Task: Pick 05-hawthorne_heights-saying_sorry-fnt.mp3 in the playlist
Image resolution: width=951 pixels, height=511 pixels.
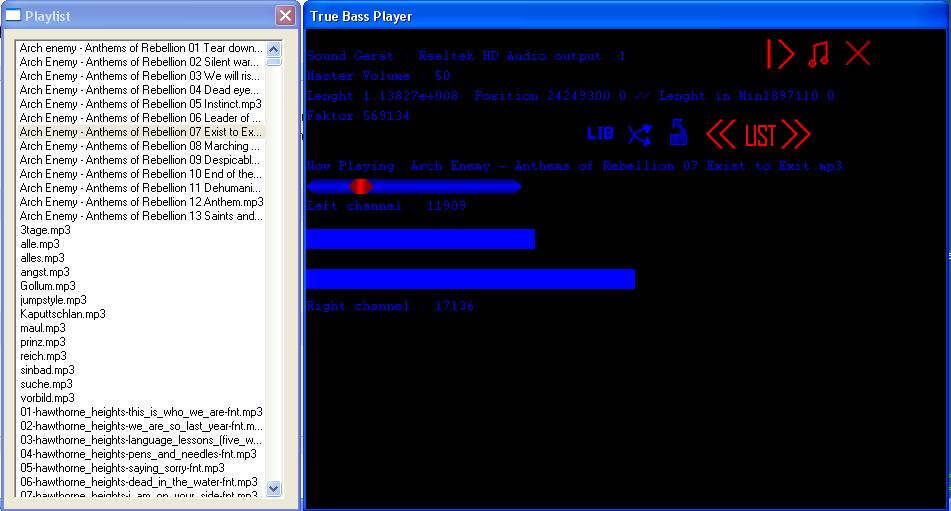Action: tap(123, 468)
